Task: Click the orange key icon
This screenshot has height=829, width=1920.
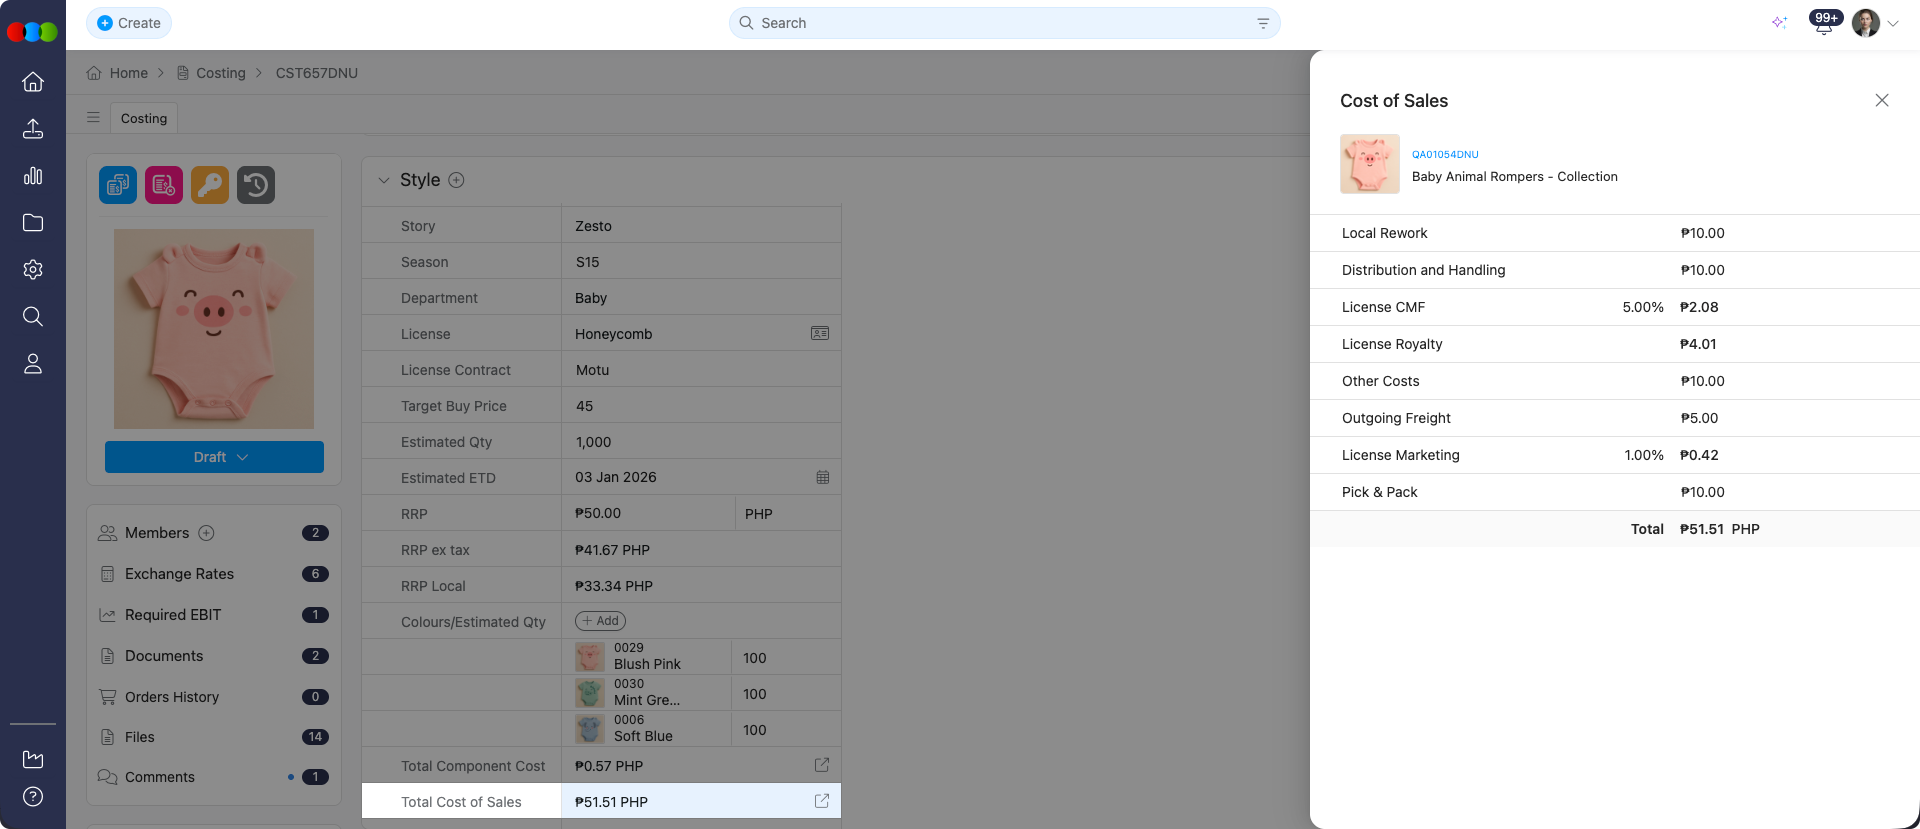Action: tap(210, 185)
